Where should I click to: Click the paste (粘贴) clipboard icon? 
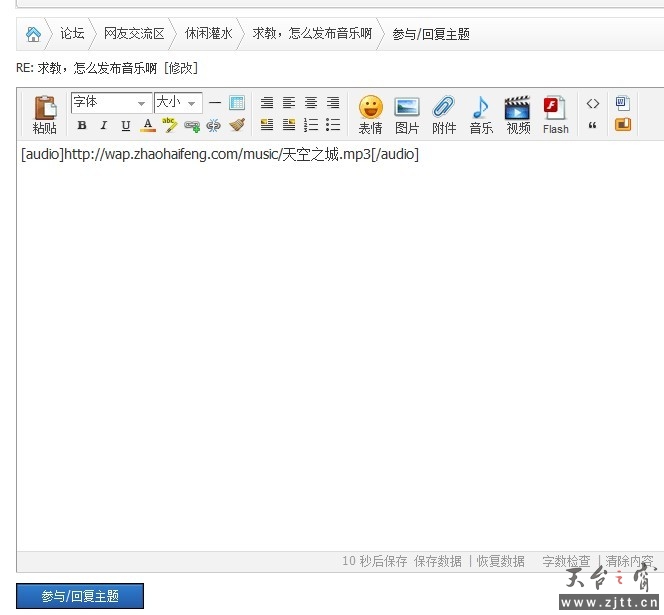[45, 113]
